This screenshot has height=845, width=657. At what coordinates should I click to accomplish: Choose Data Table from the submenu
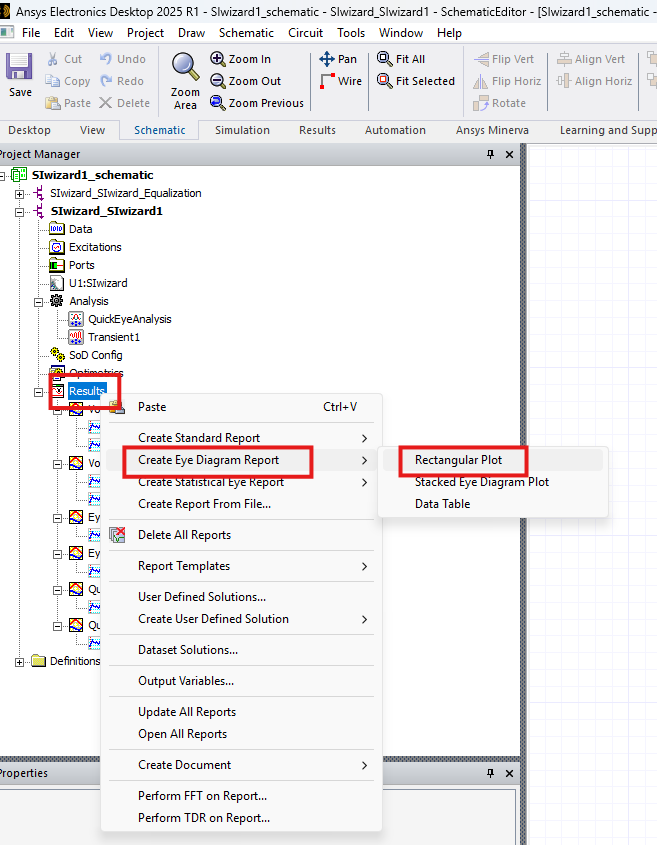coord(493,504)
